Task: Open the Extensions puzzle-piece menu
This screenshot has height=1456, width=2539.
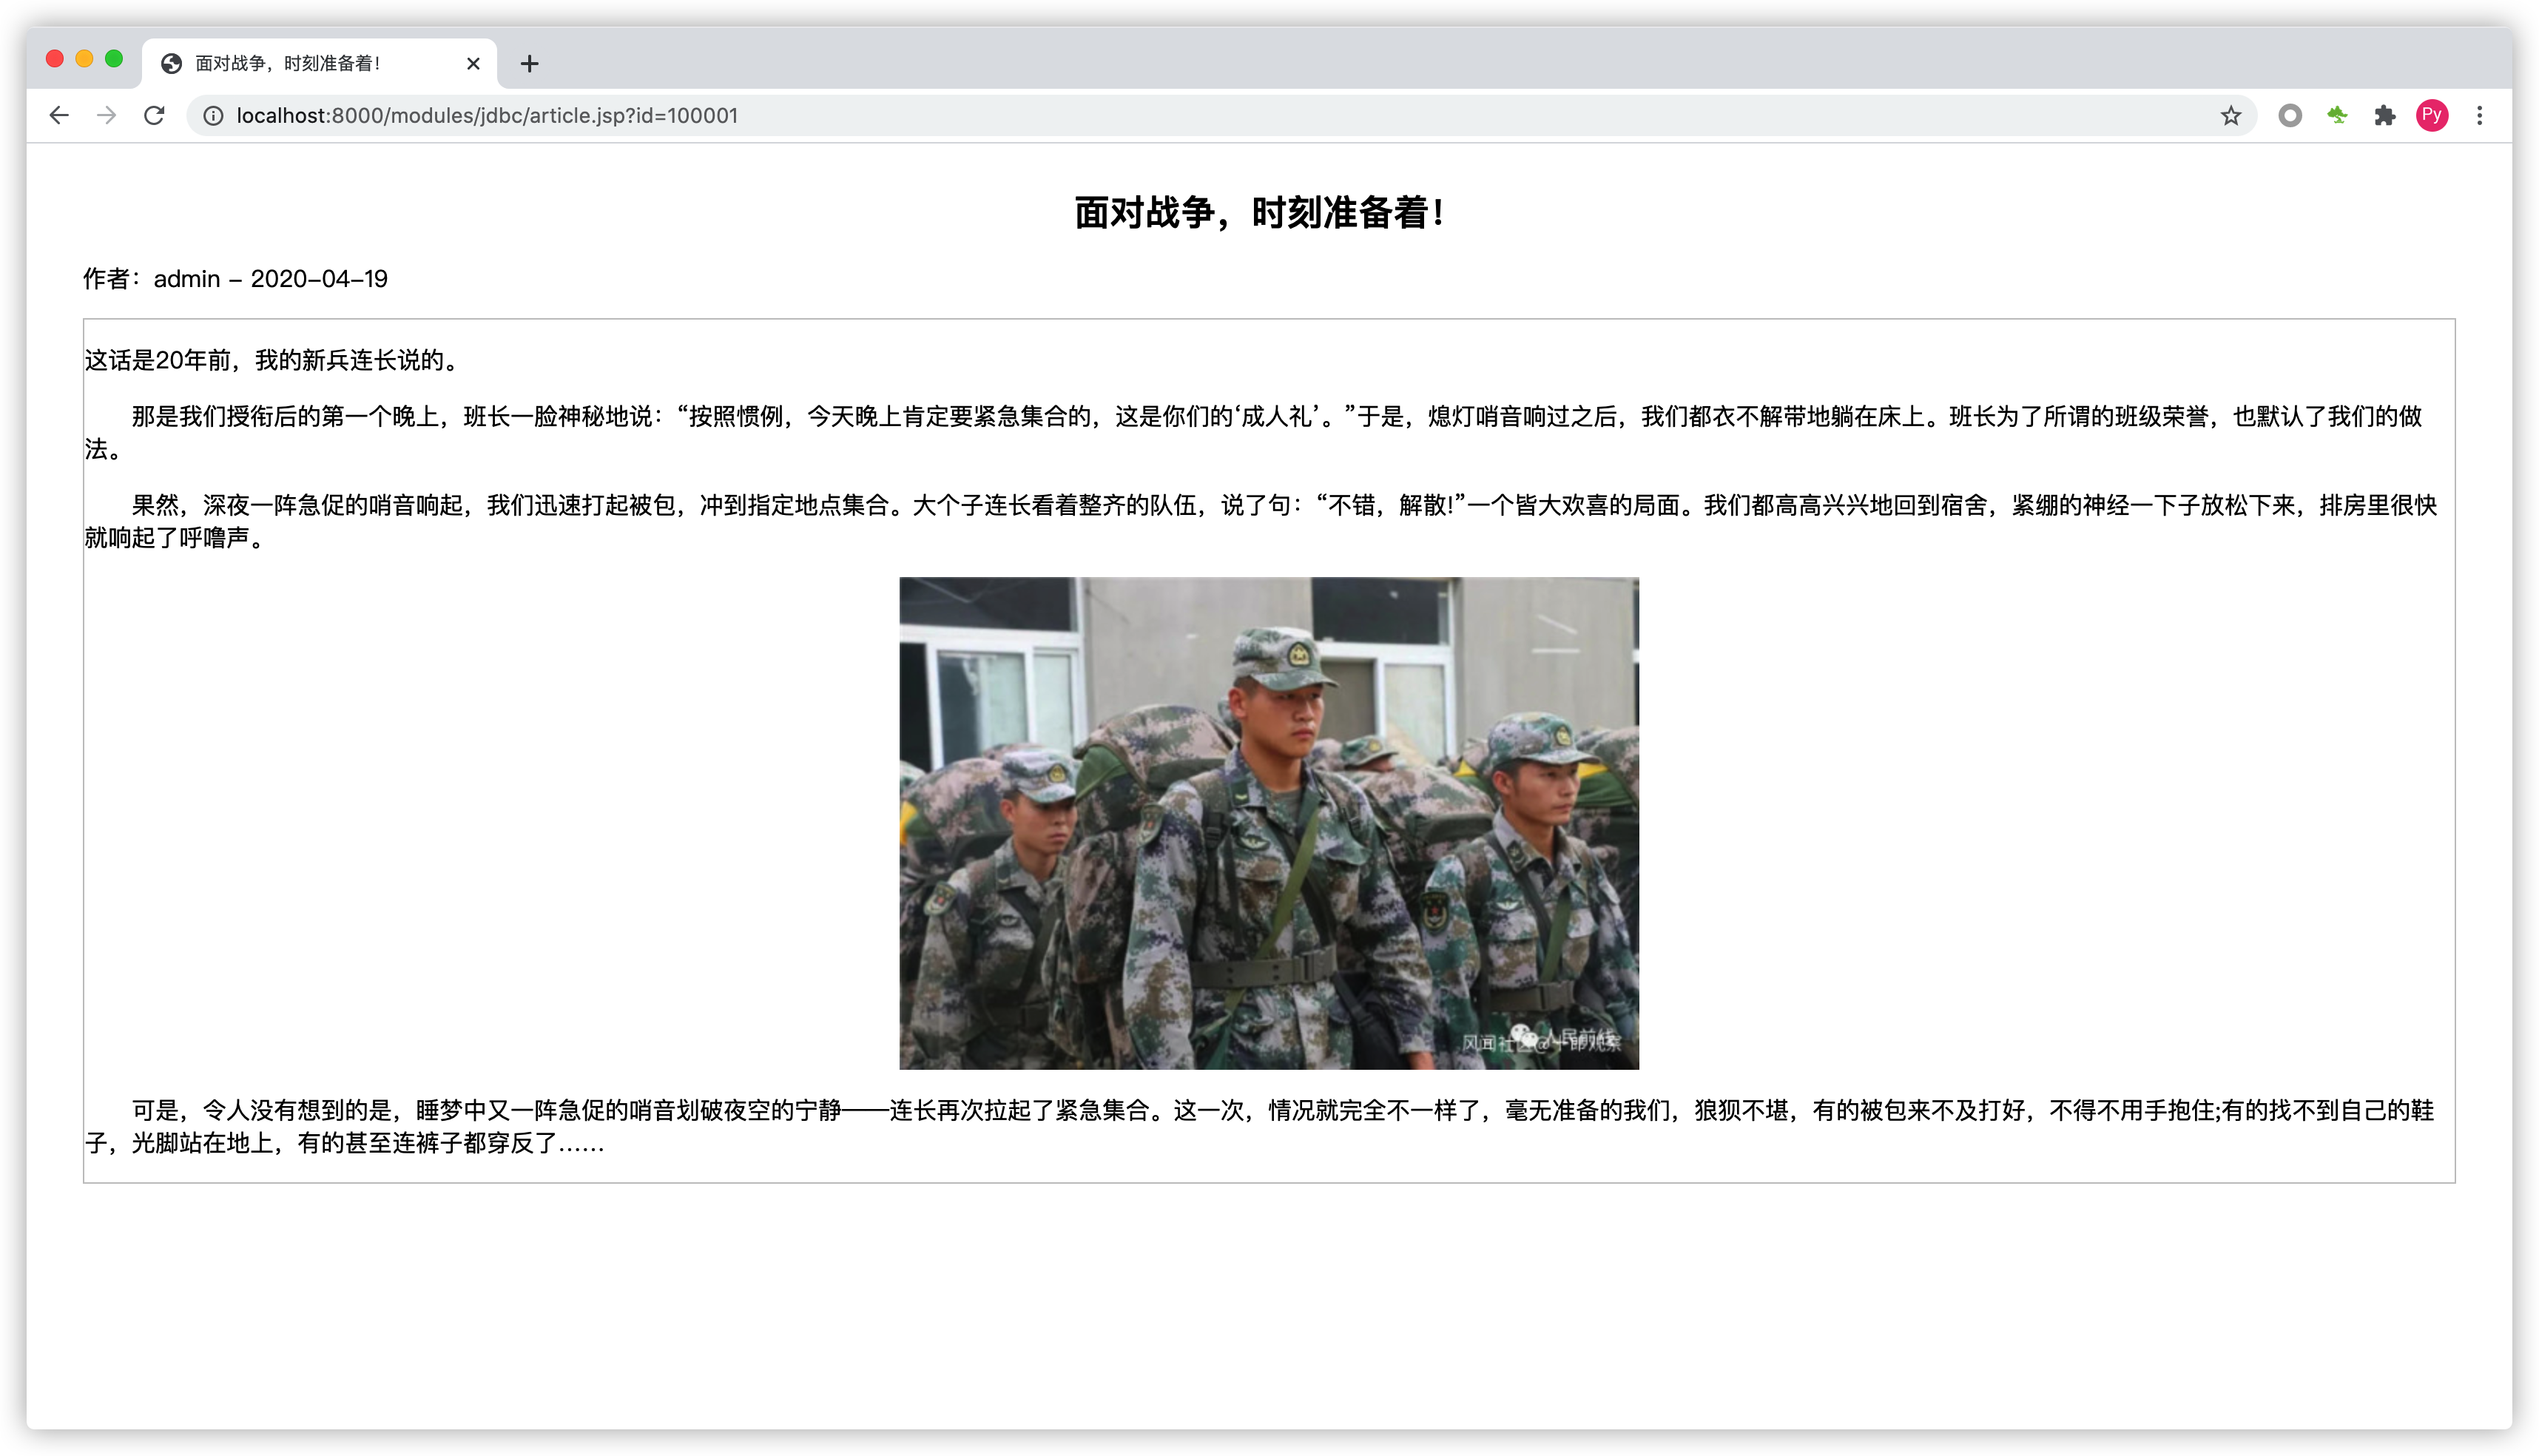Action: [x=2385, y=116]
